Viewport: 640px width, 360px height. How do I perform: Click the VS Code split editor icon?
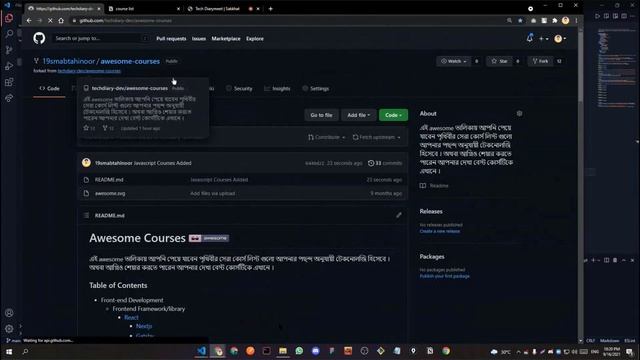click(x=624, y=16)
